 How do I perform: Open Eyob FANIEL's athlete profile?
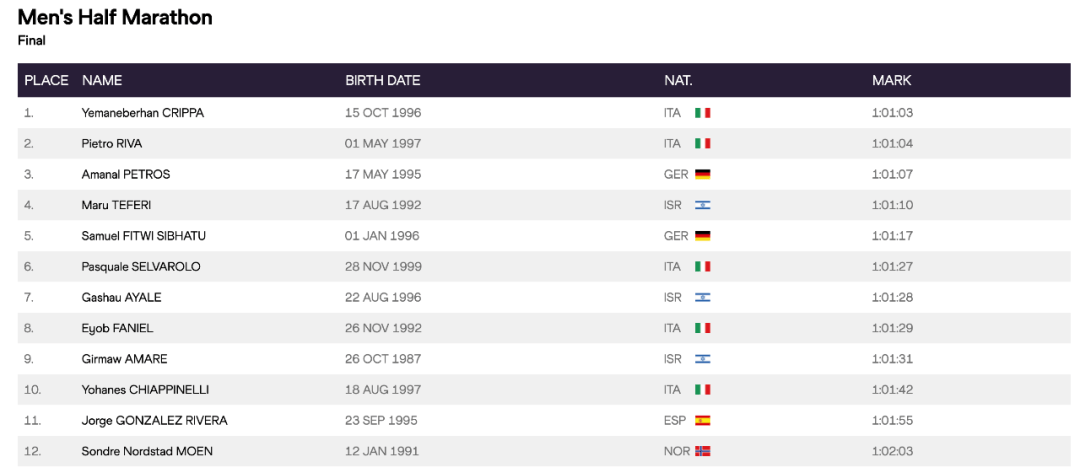(117, 328)
